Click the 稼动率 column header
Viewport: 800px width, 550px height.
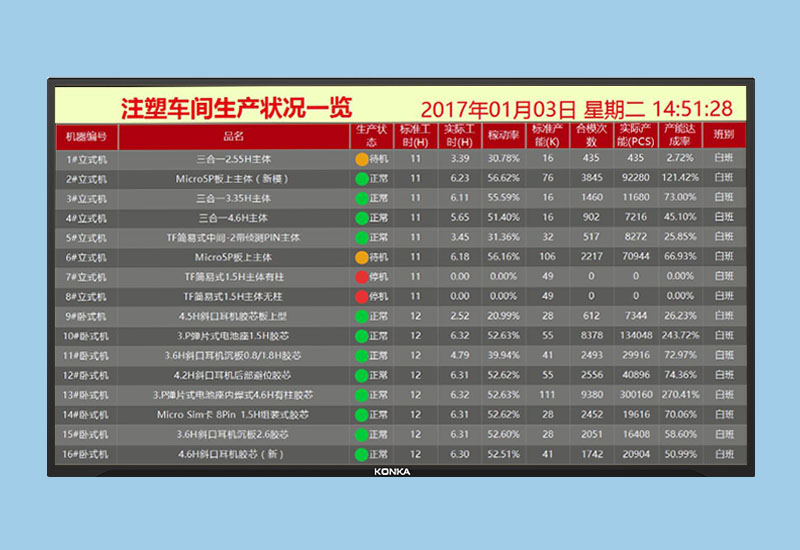(x=503, y=136)
